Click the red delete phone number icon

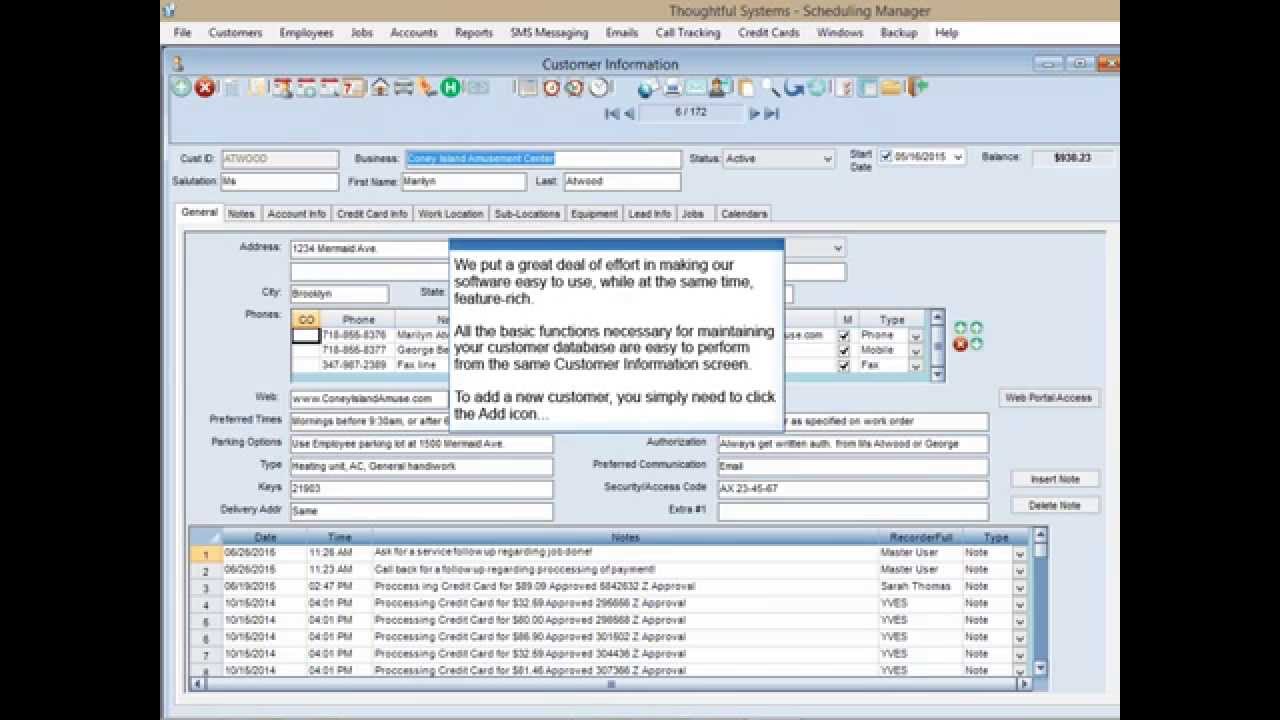tap(960, 344)
